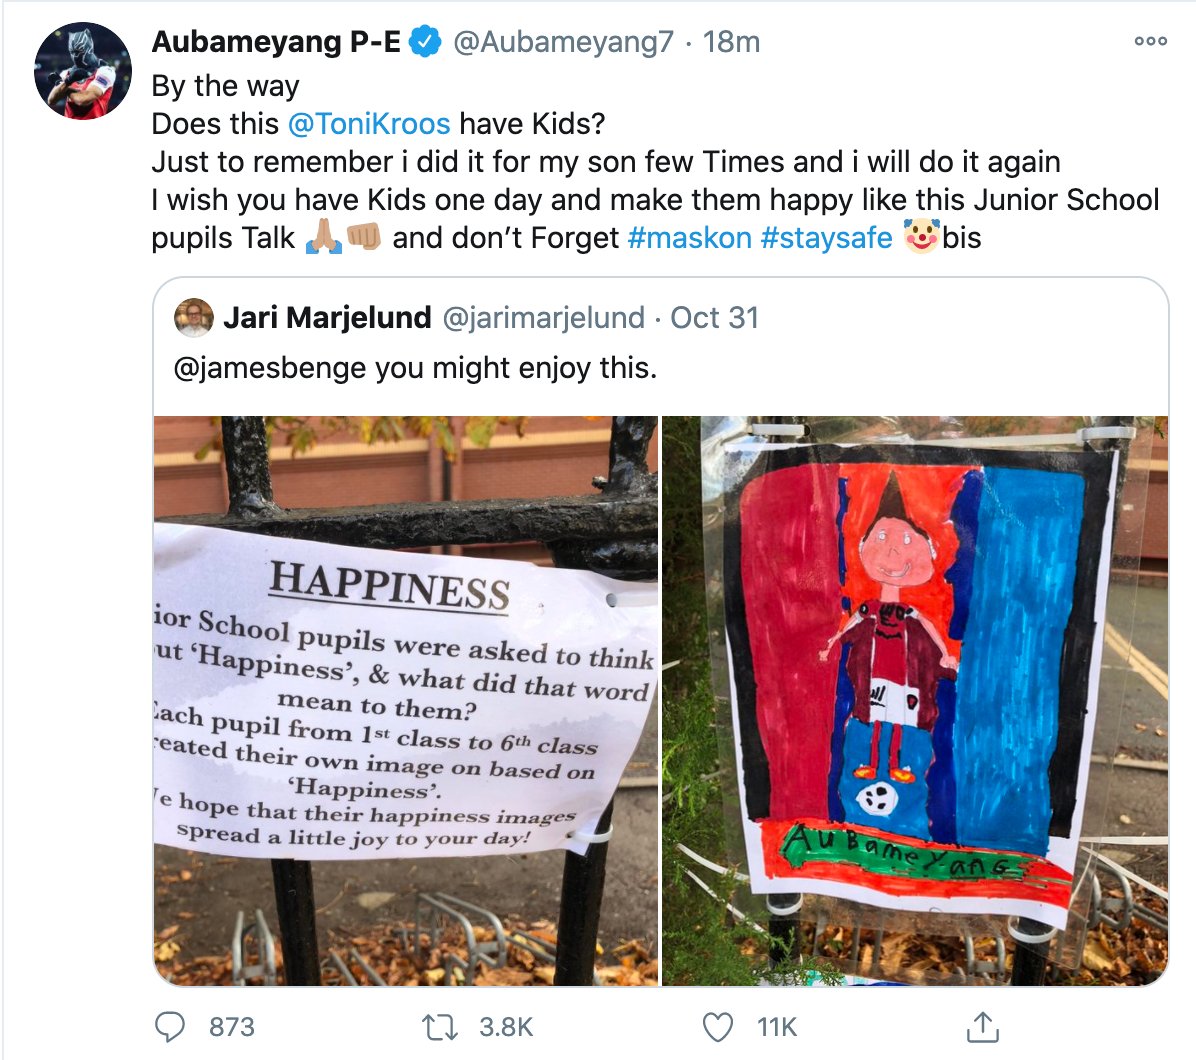Screen dimensions: 1196x1060
Task: Open Jari Marjelund's small avatar
Action: pos(193,318)
